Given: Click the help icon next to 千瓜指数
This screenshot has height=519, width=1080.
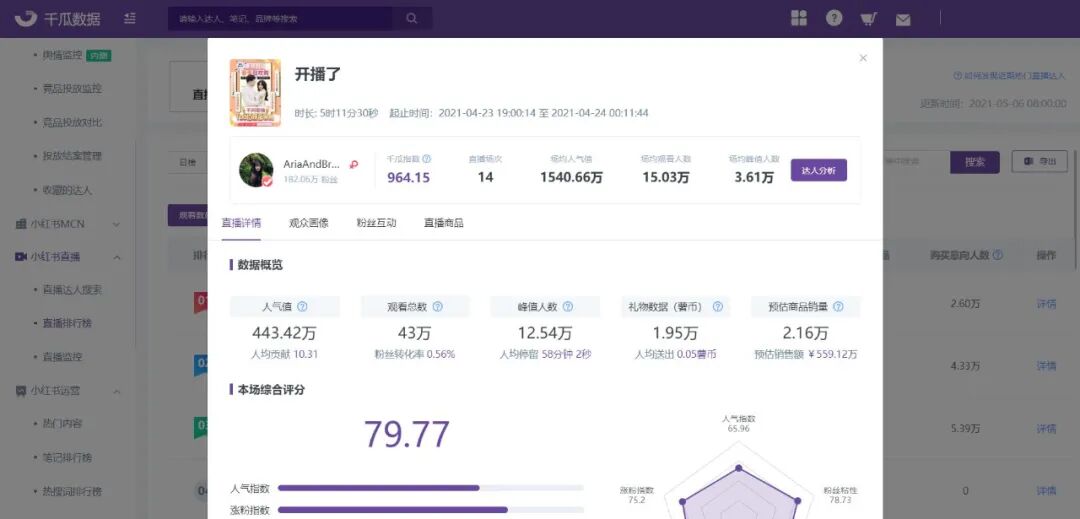Looking at the screenshot, I should click(x=426, y=159).
